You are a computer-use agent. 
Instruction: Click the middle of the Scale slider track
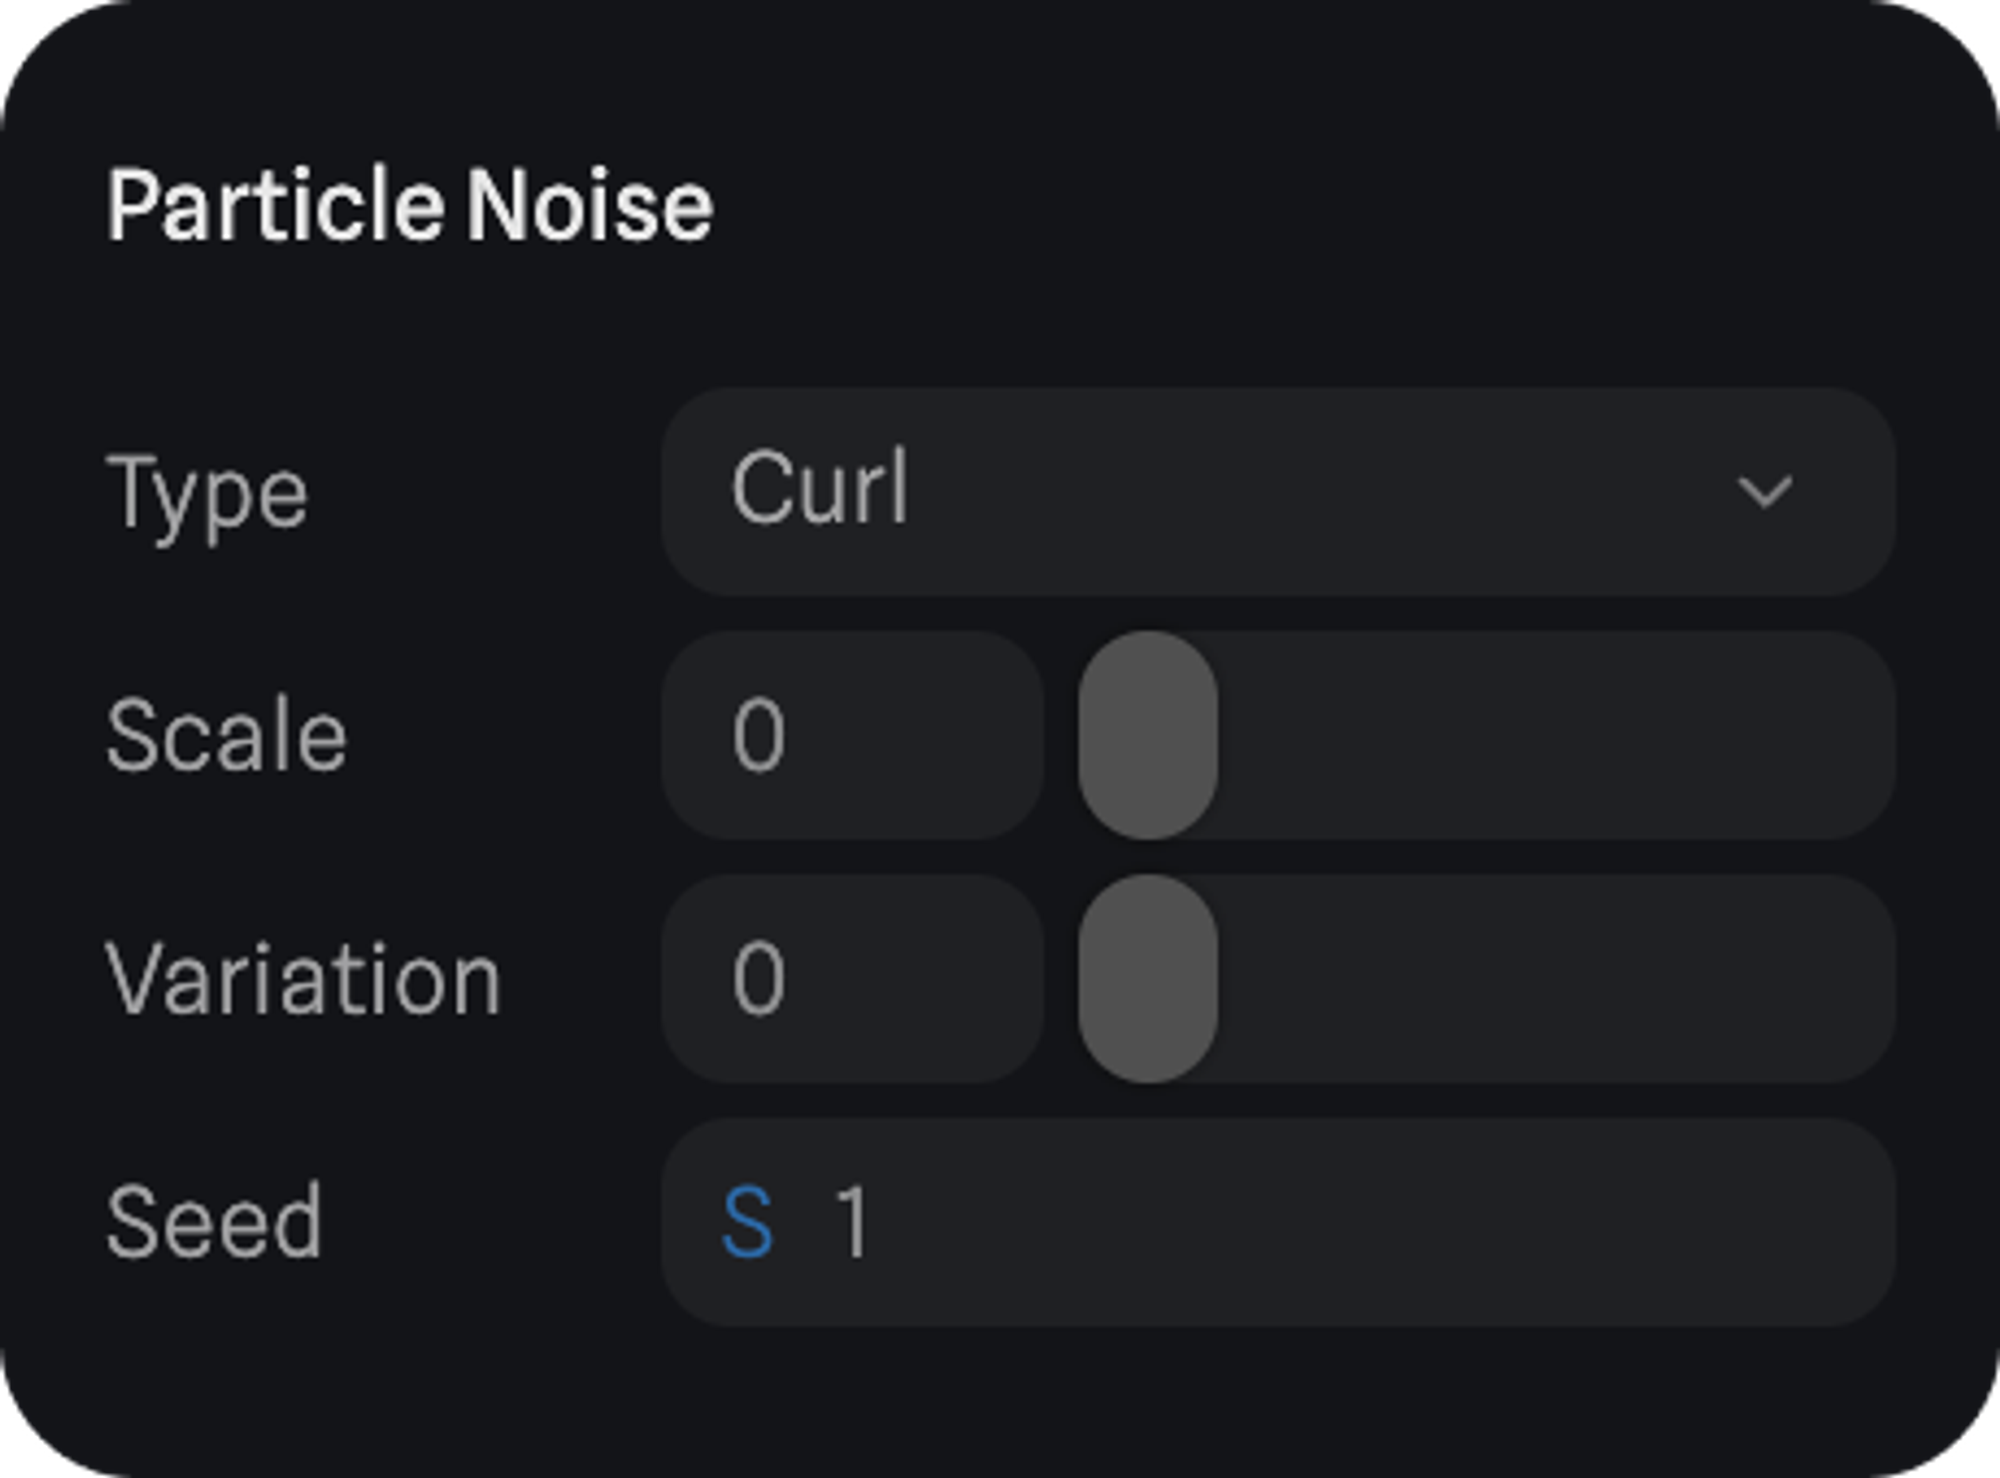[1486, 735]
